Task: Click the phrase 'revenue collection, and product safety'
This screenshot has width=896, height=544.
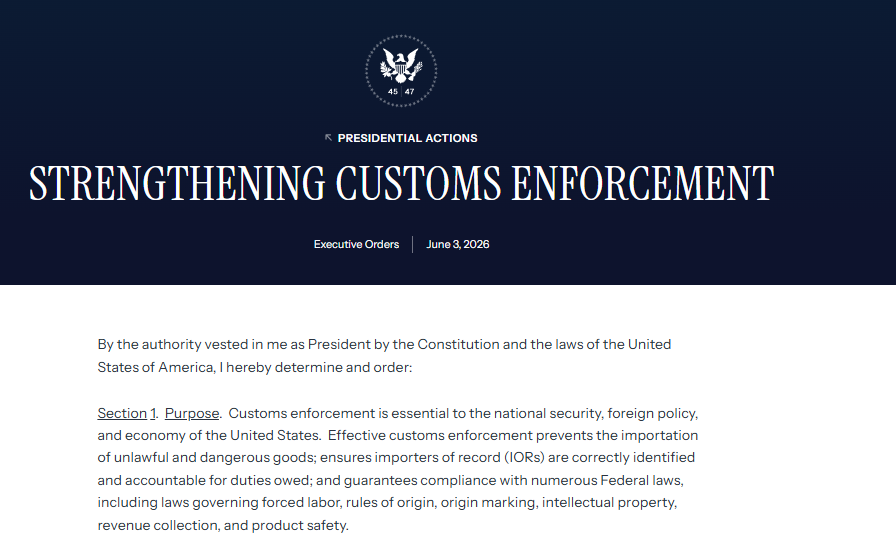Action: pos(222,525)
